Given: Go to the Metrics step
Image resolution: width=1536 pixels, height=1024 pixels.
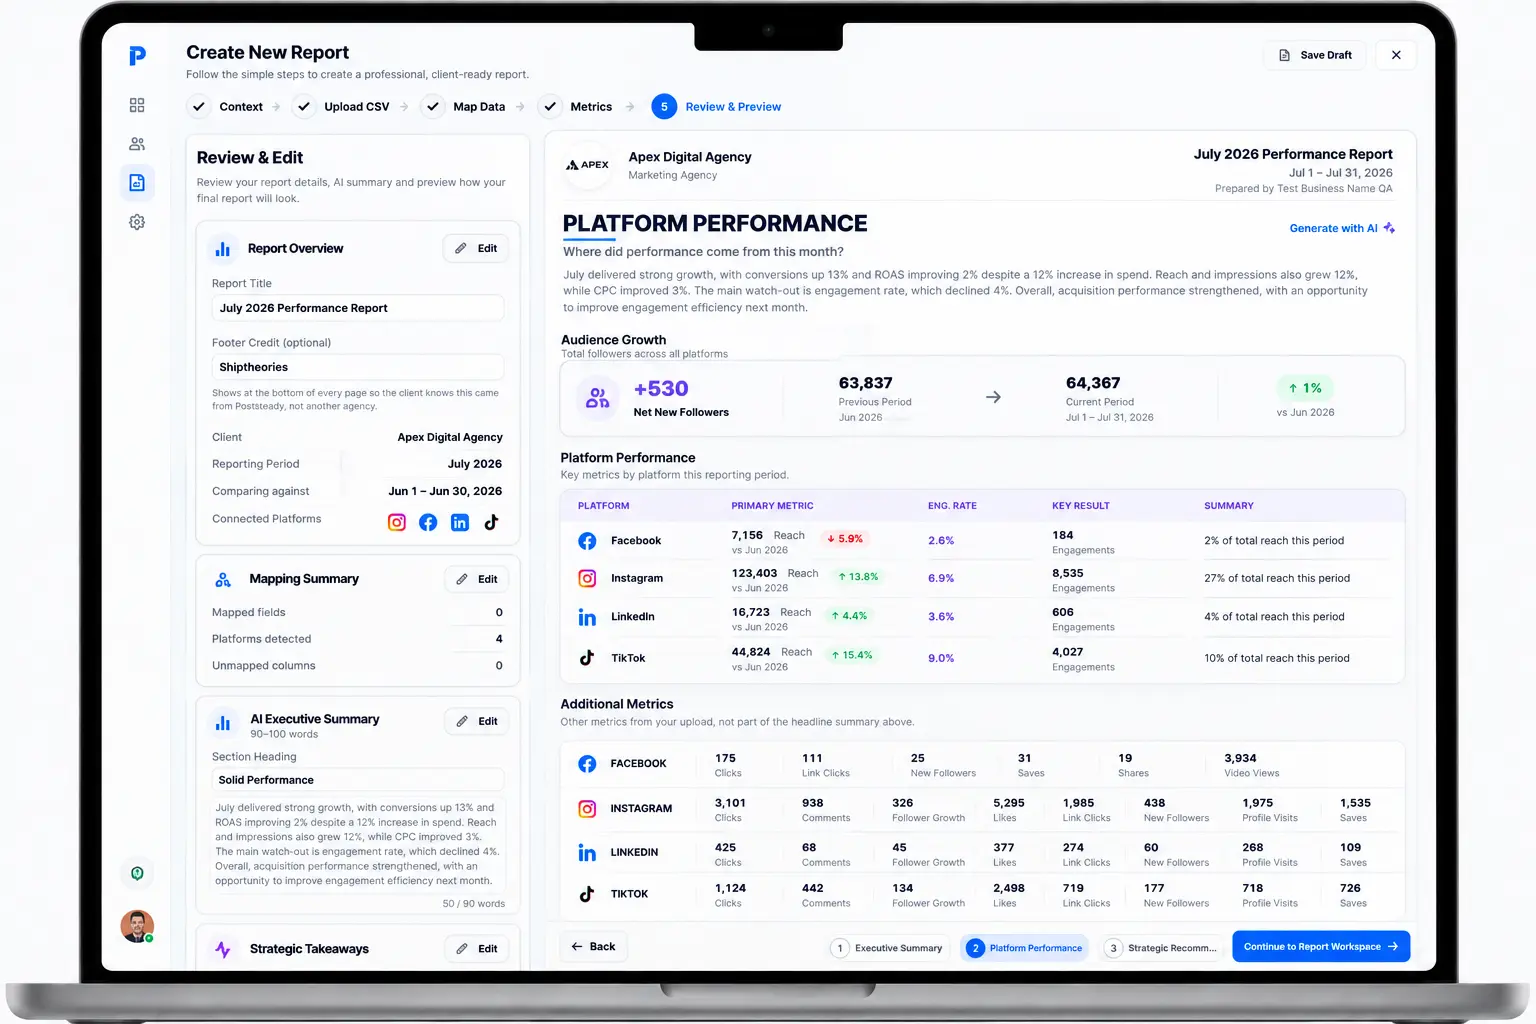Looking at the screenshot, I should [577, 107].
